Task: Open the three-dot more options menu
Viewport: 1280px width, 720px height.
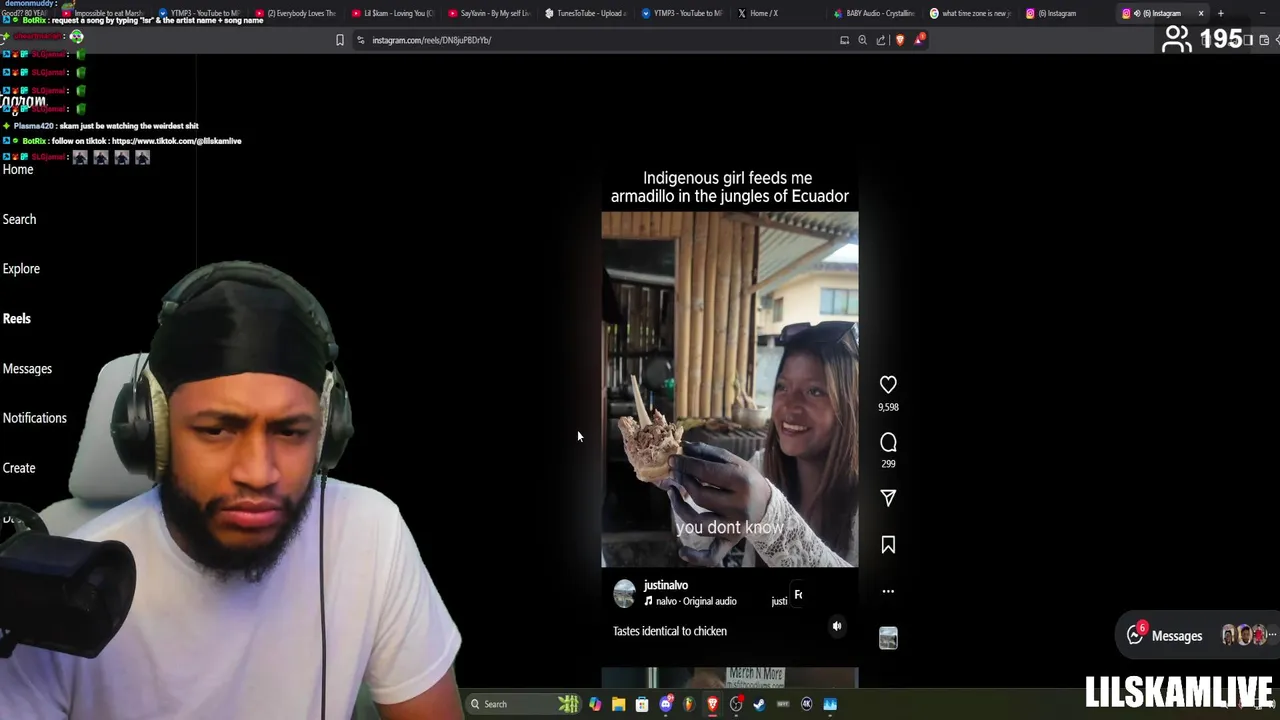Action: (x=888, y=591)
